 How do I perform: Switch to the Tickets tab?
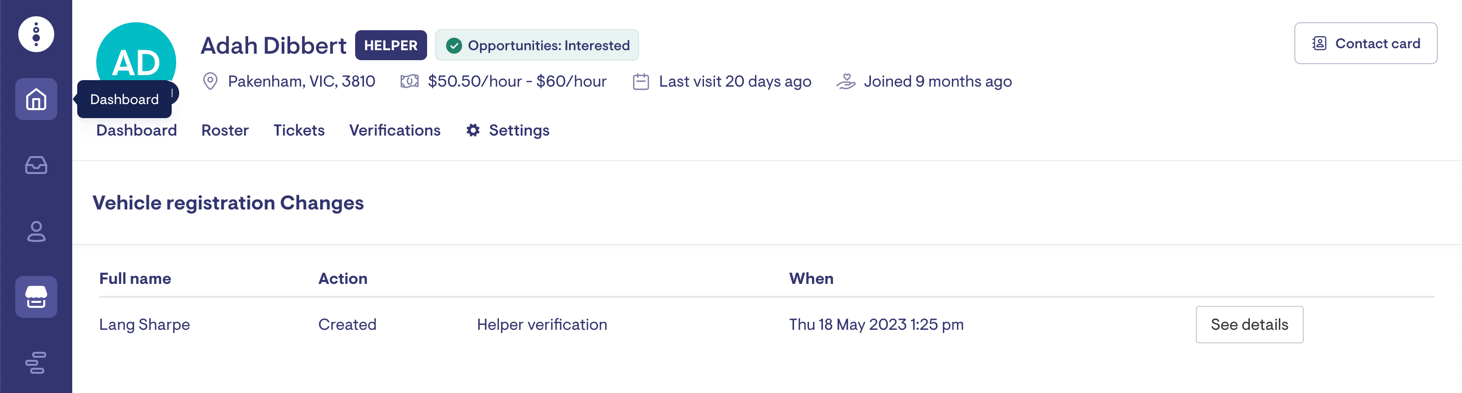pyautogui.click(x=299, y=130)
